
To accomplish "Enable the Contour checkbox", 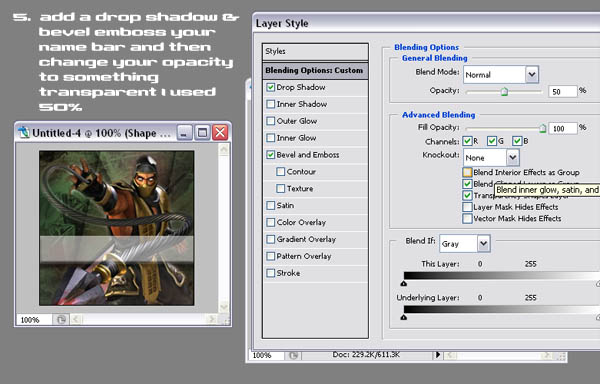I will (280, 171).
